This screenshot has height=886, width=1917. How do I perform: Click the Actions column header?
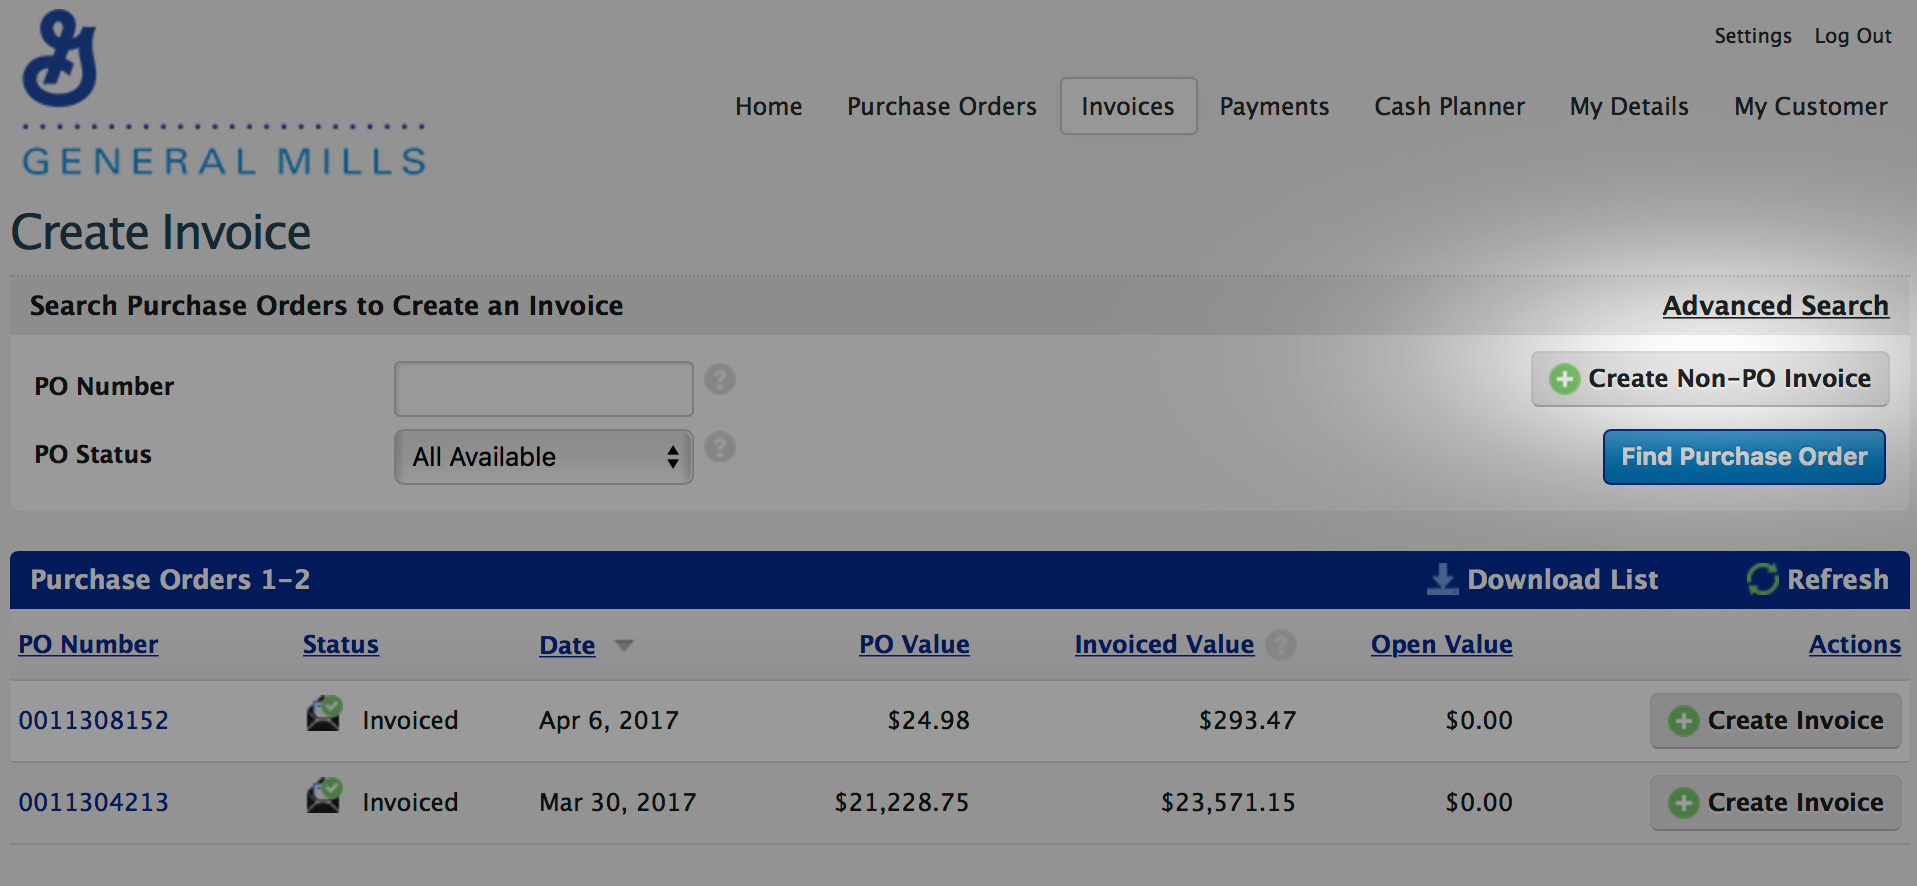pos(1855,645)
